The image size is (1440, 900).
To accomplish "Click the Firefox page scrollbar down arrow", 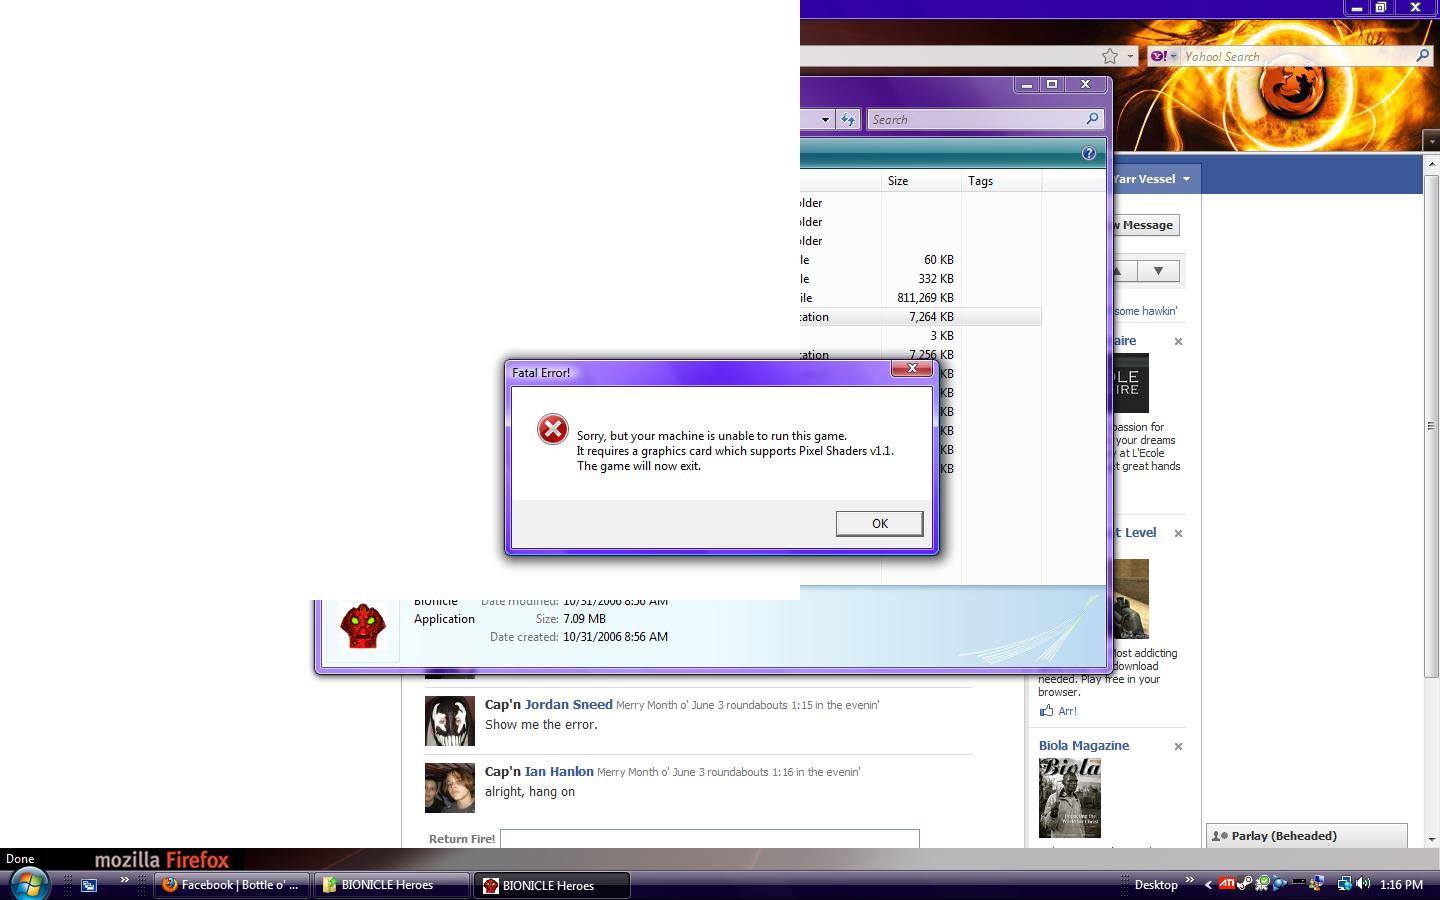I will (1431, 839).
